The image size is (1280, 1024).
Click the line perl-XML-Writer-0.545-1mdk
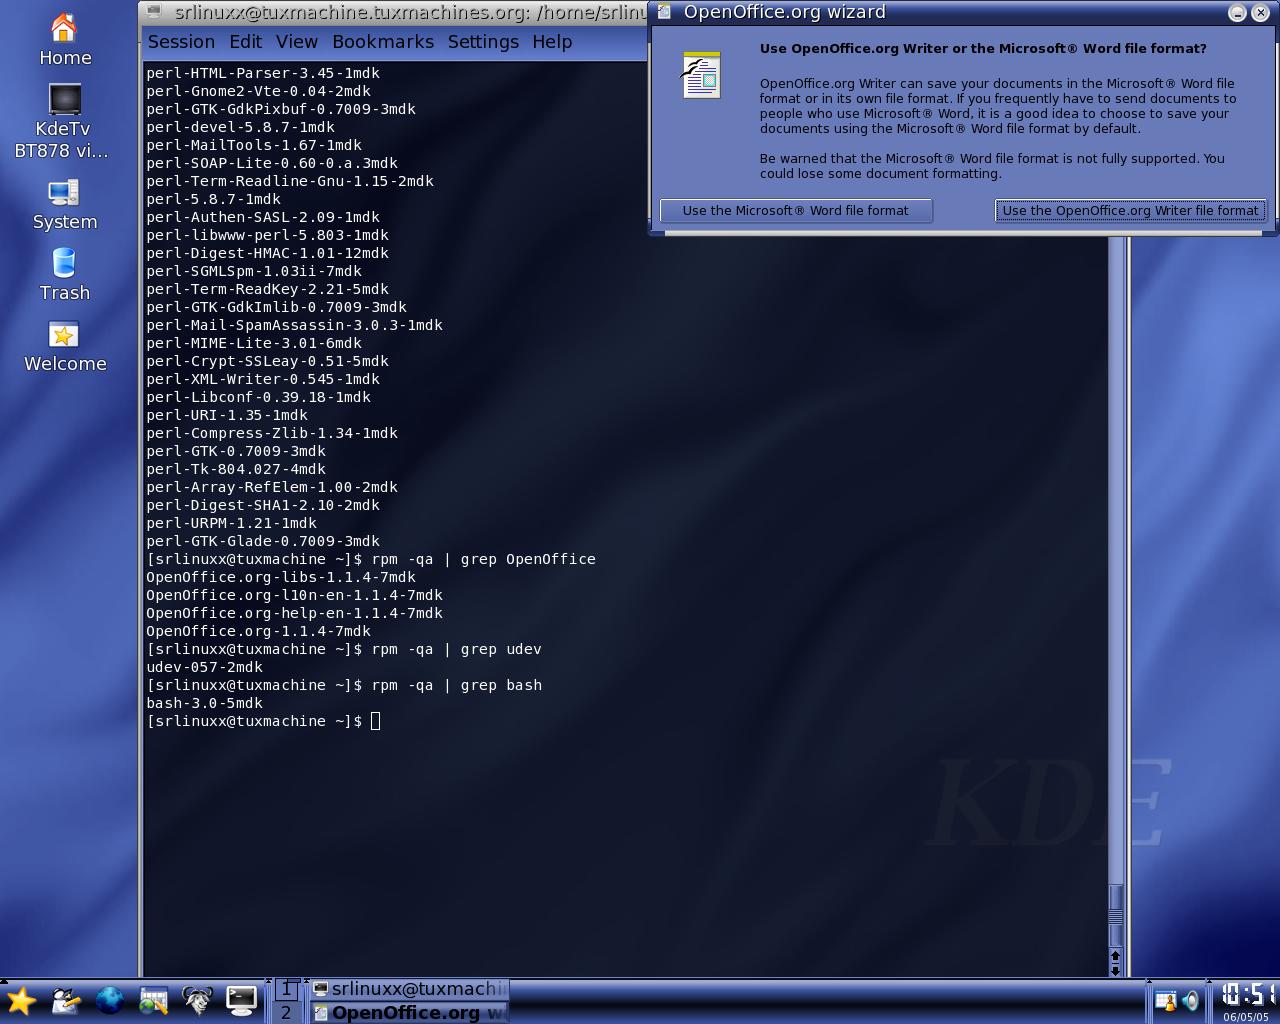point(263,379)
